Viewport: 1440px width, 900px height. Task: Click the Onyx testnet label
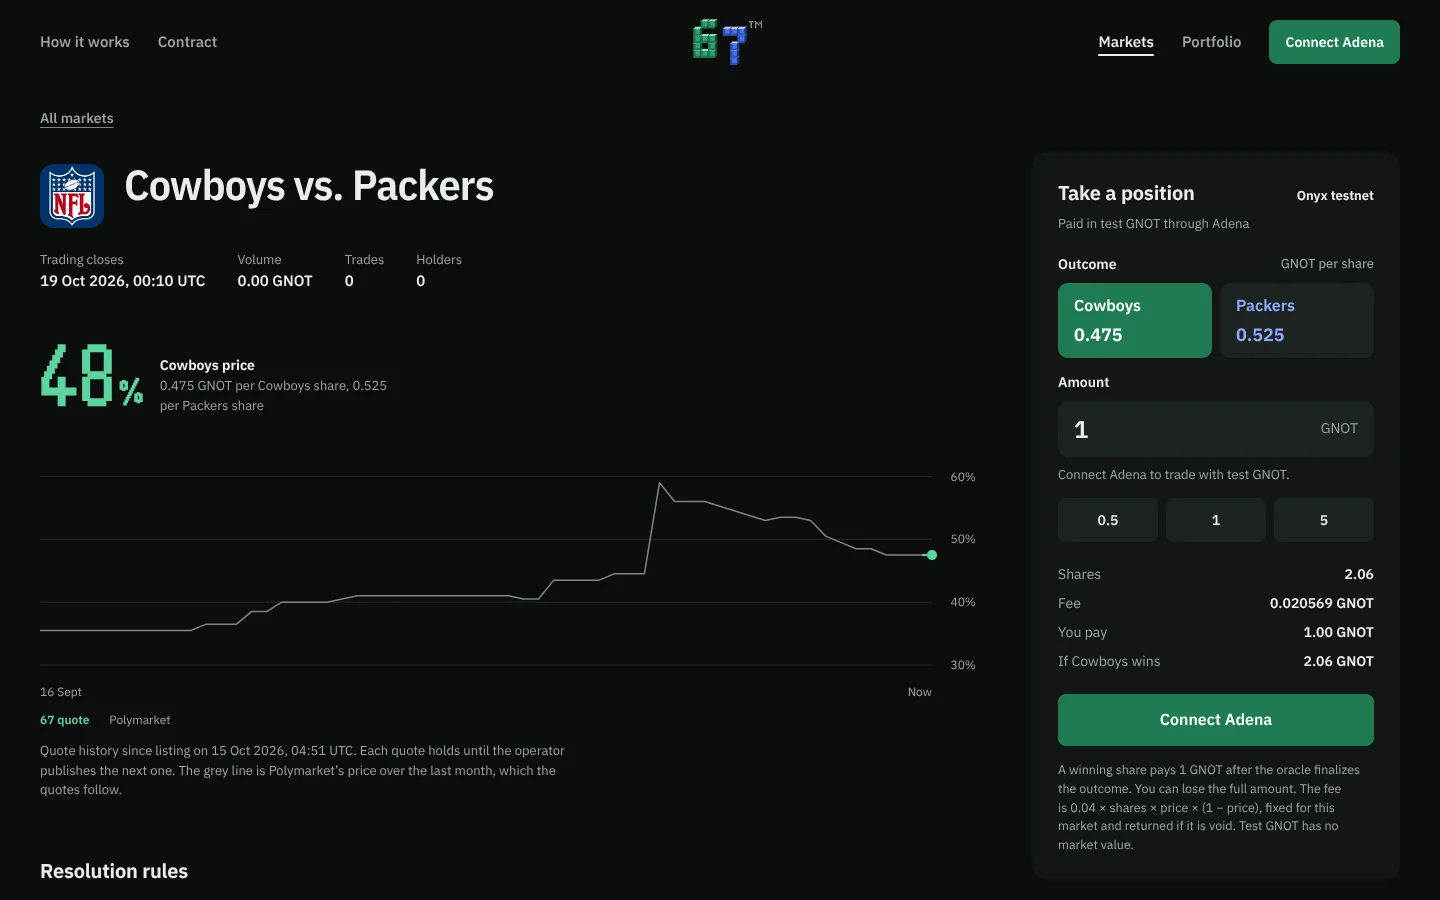click(1335, 196)
